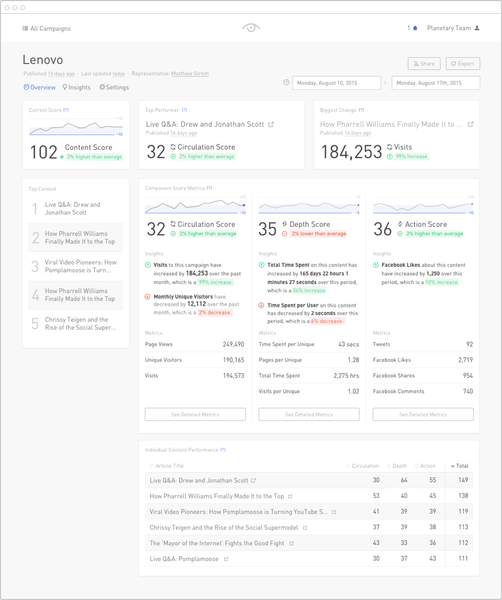
Task: Click red down icon by Depth Score average
Action: (285, 234)
